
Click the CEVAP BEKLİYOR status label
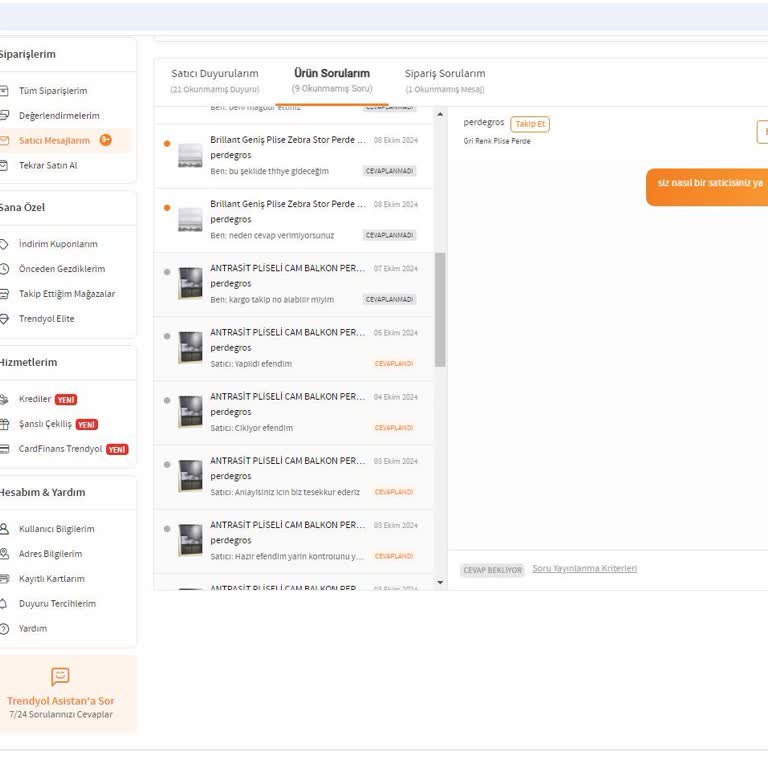(492, 570)
